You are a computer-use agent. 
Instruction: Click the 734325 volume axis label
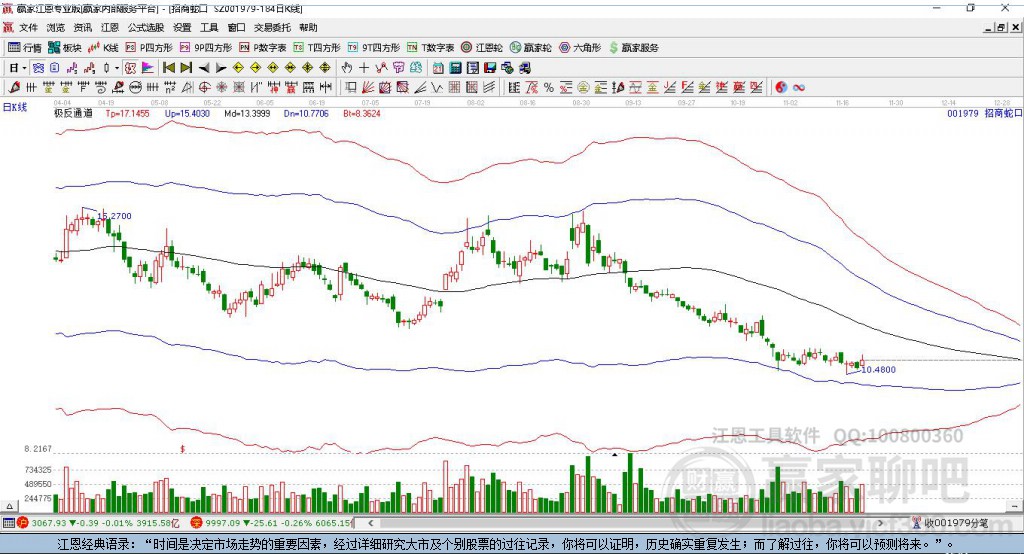pos(39,470)
